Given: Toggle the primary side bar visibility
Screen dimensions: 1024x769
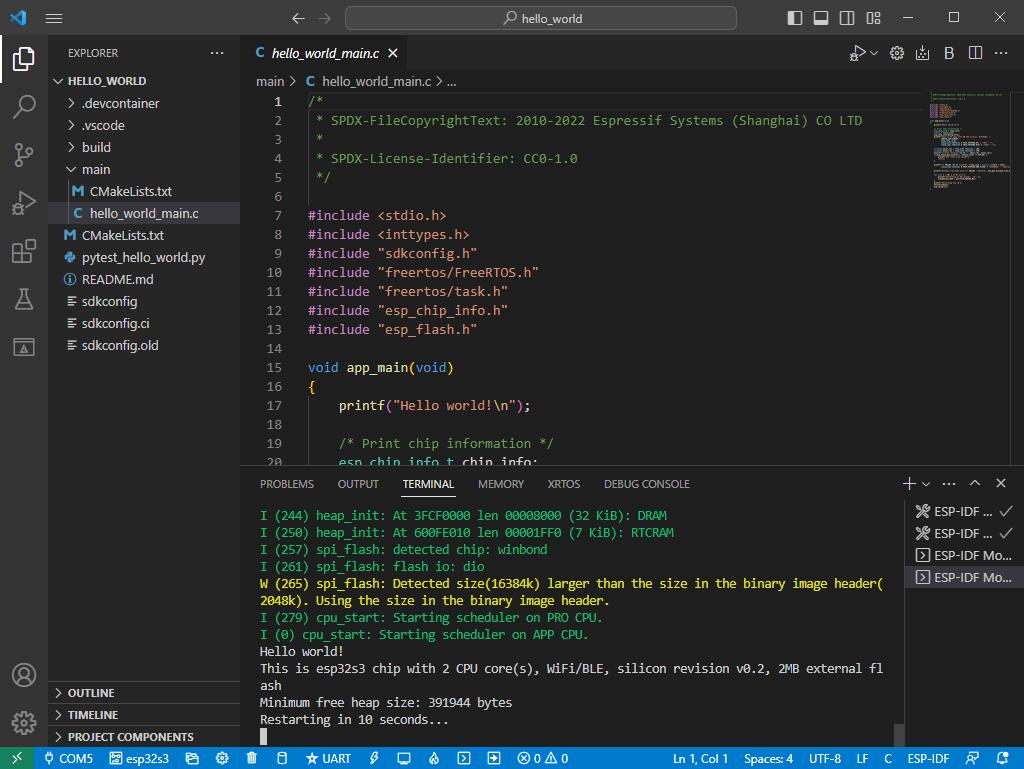Looking at the screenshot, I should click(795, 18).
